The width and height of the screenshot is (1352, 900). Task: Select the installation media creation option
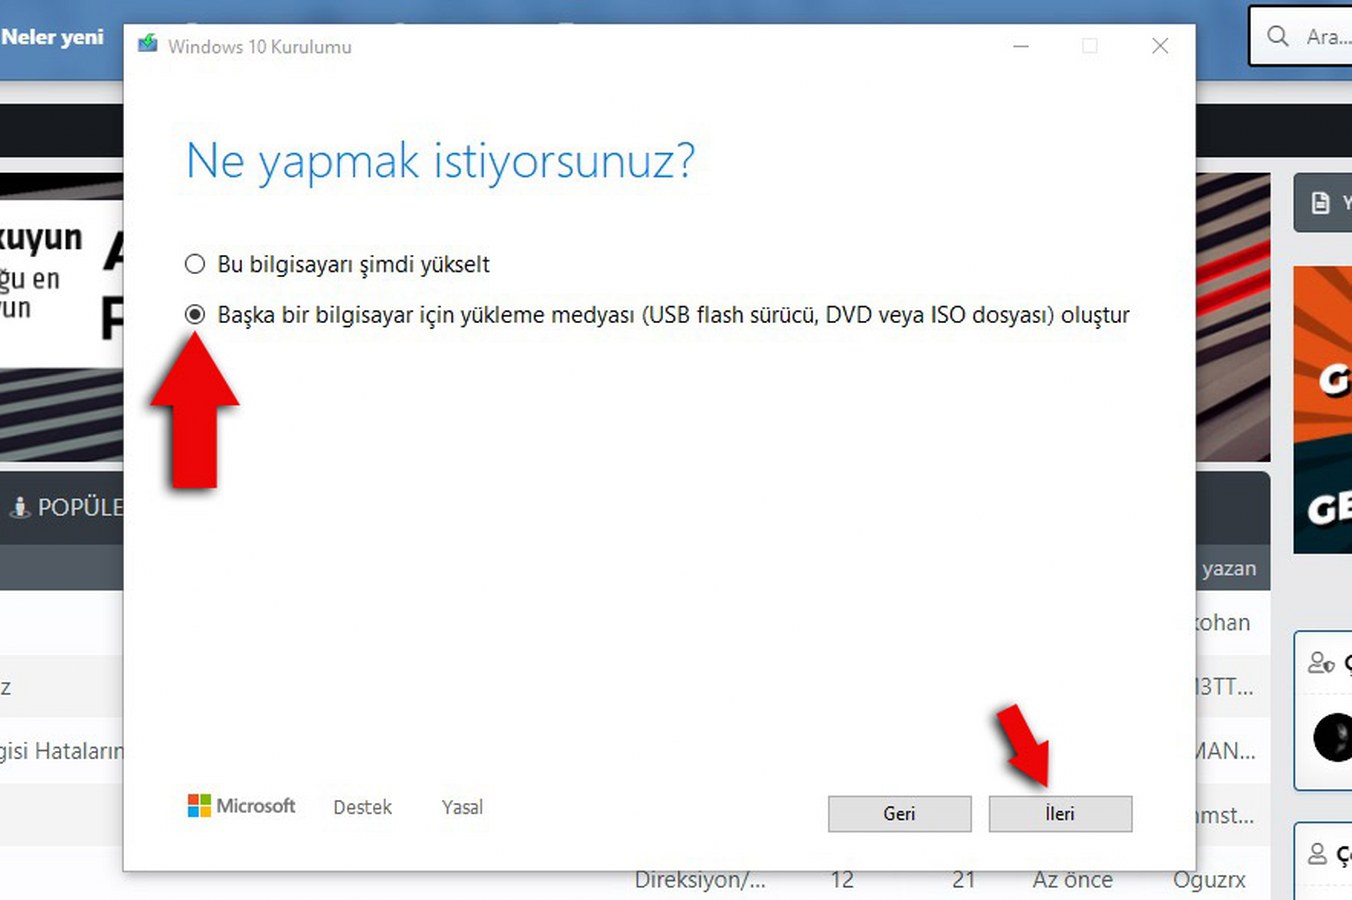(x=194, y=314)
